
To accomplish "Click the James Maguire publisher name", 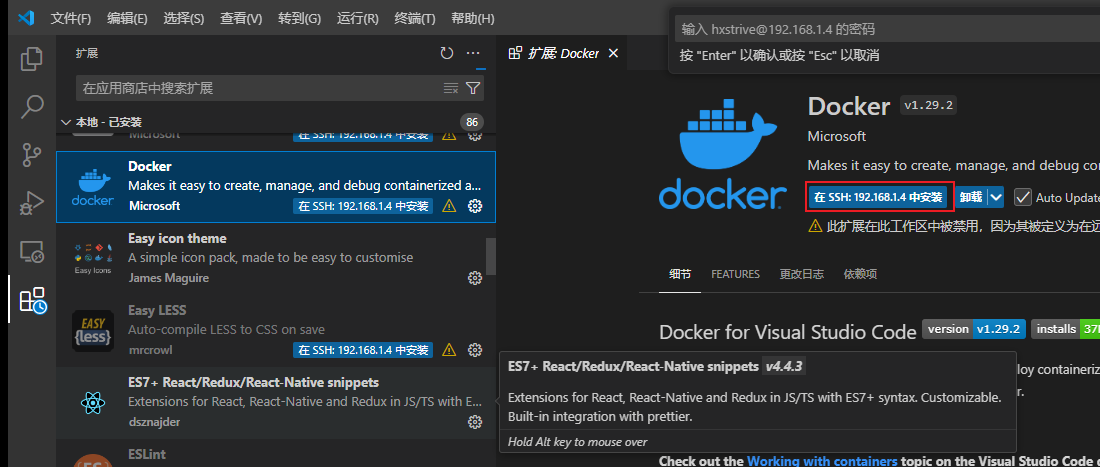I will [x=168, y=278].
